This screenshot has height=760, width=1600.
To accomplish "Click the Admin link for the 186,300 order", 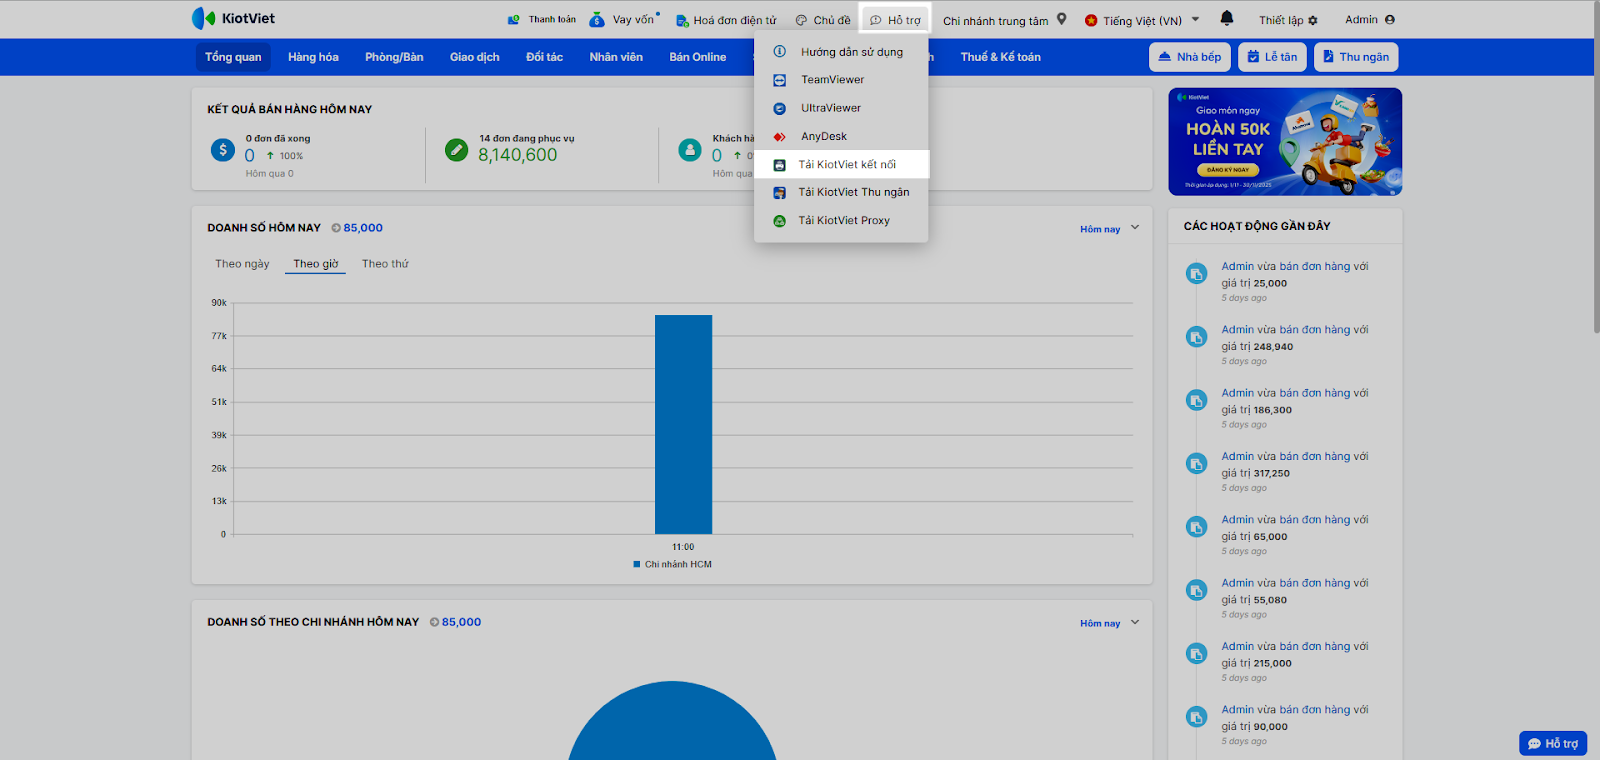I will point(1237,393).
